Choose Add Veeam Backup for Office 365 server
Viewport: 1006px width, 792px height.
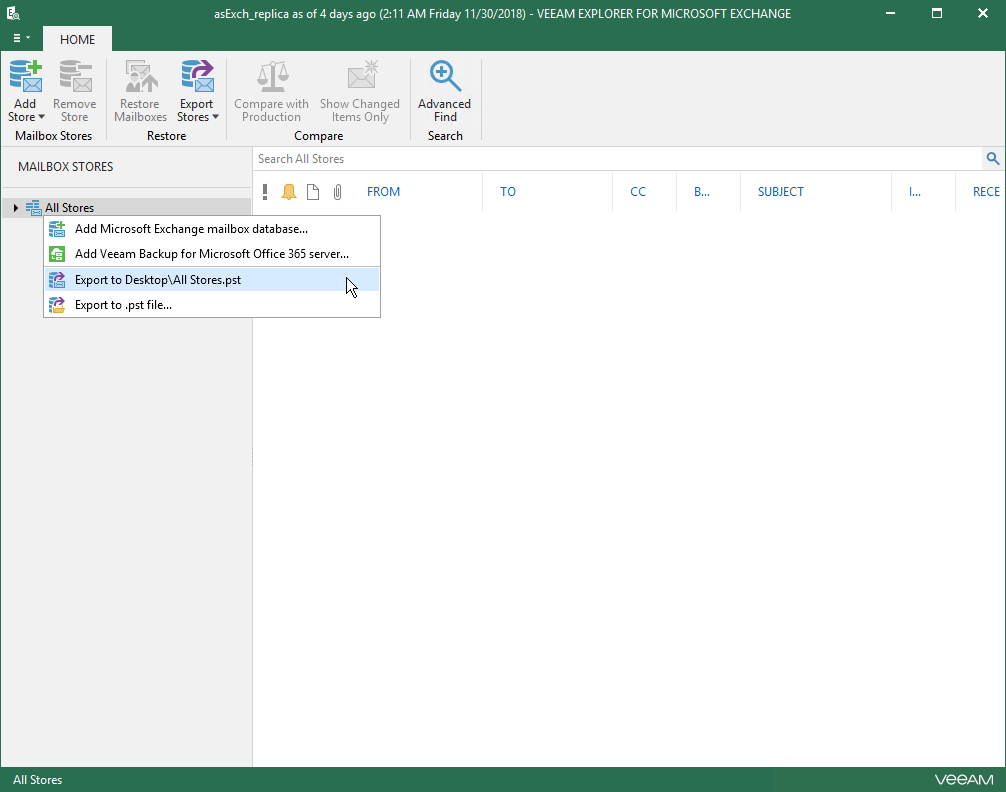tap(212, 254)
